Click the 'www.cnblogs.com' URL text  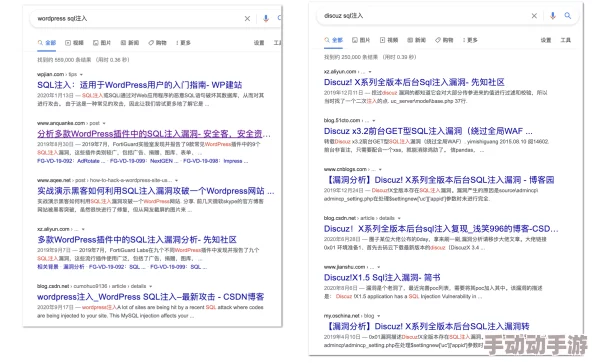(x=345, y=169)
